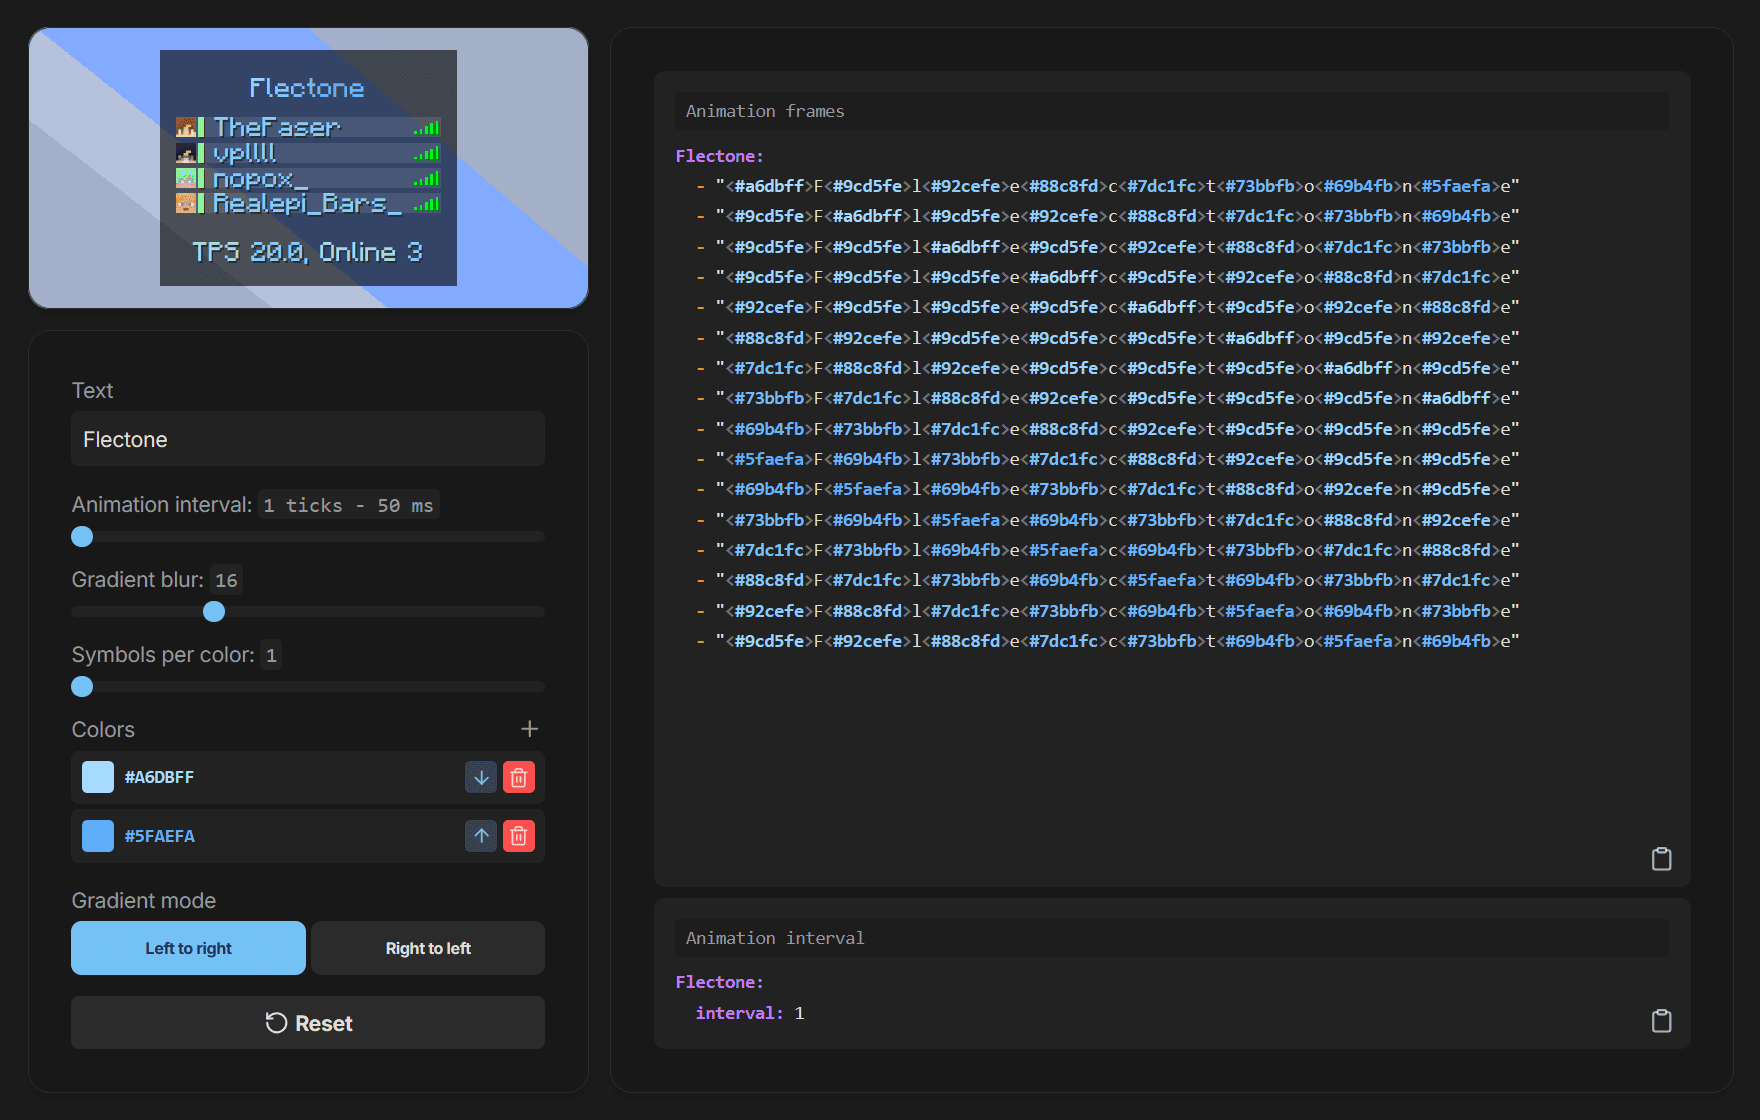Click the #A6DBFF hex code text

click(159, 778)
